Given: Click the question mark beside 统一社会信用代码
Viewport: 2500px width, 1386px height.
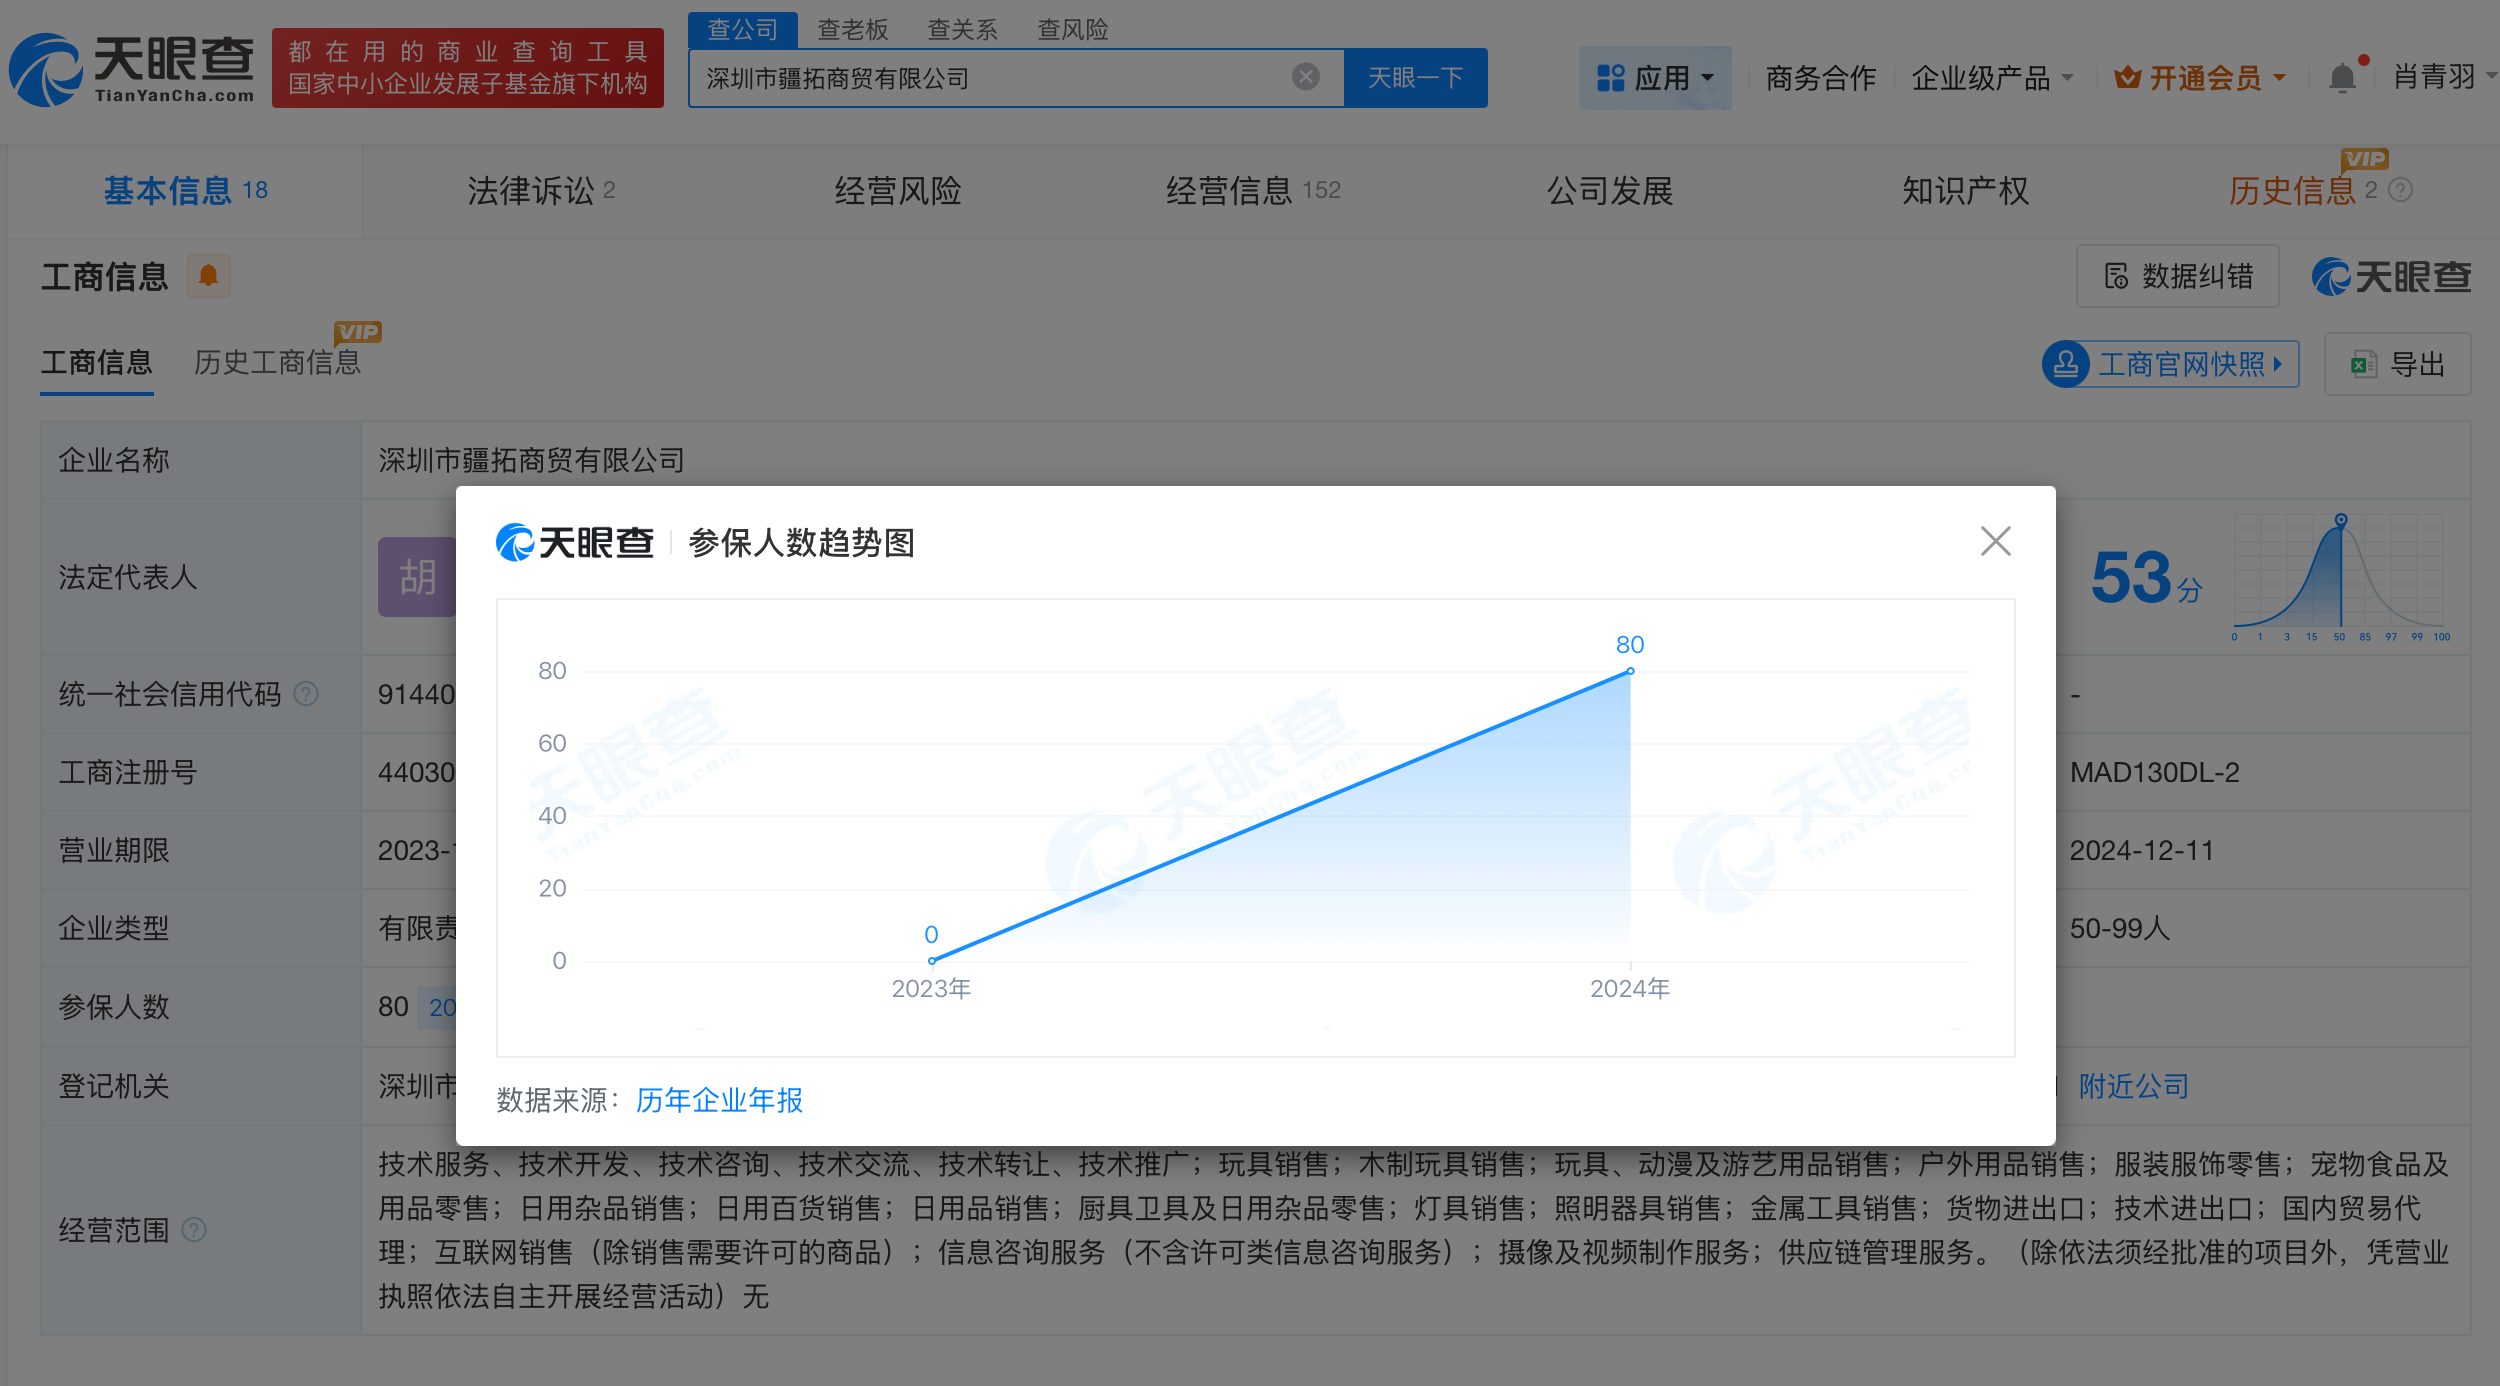Looking at the screenshot, I should (307, 694).
